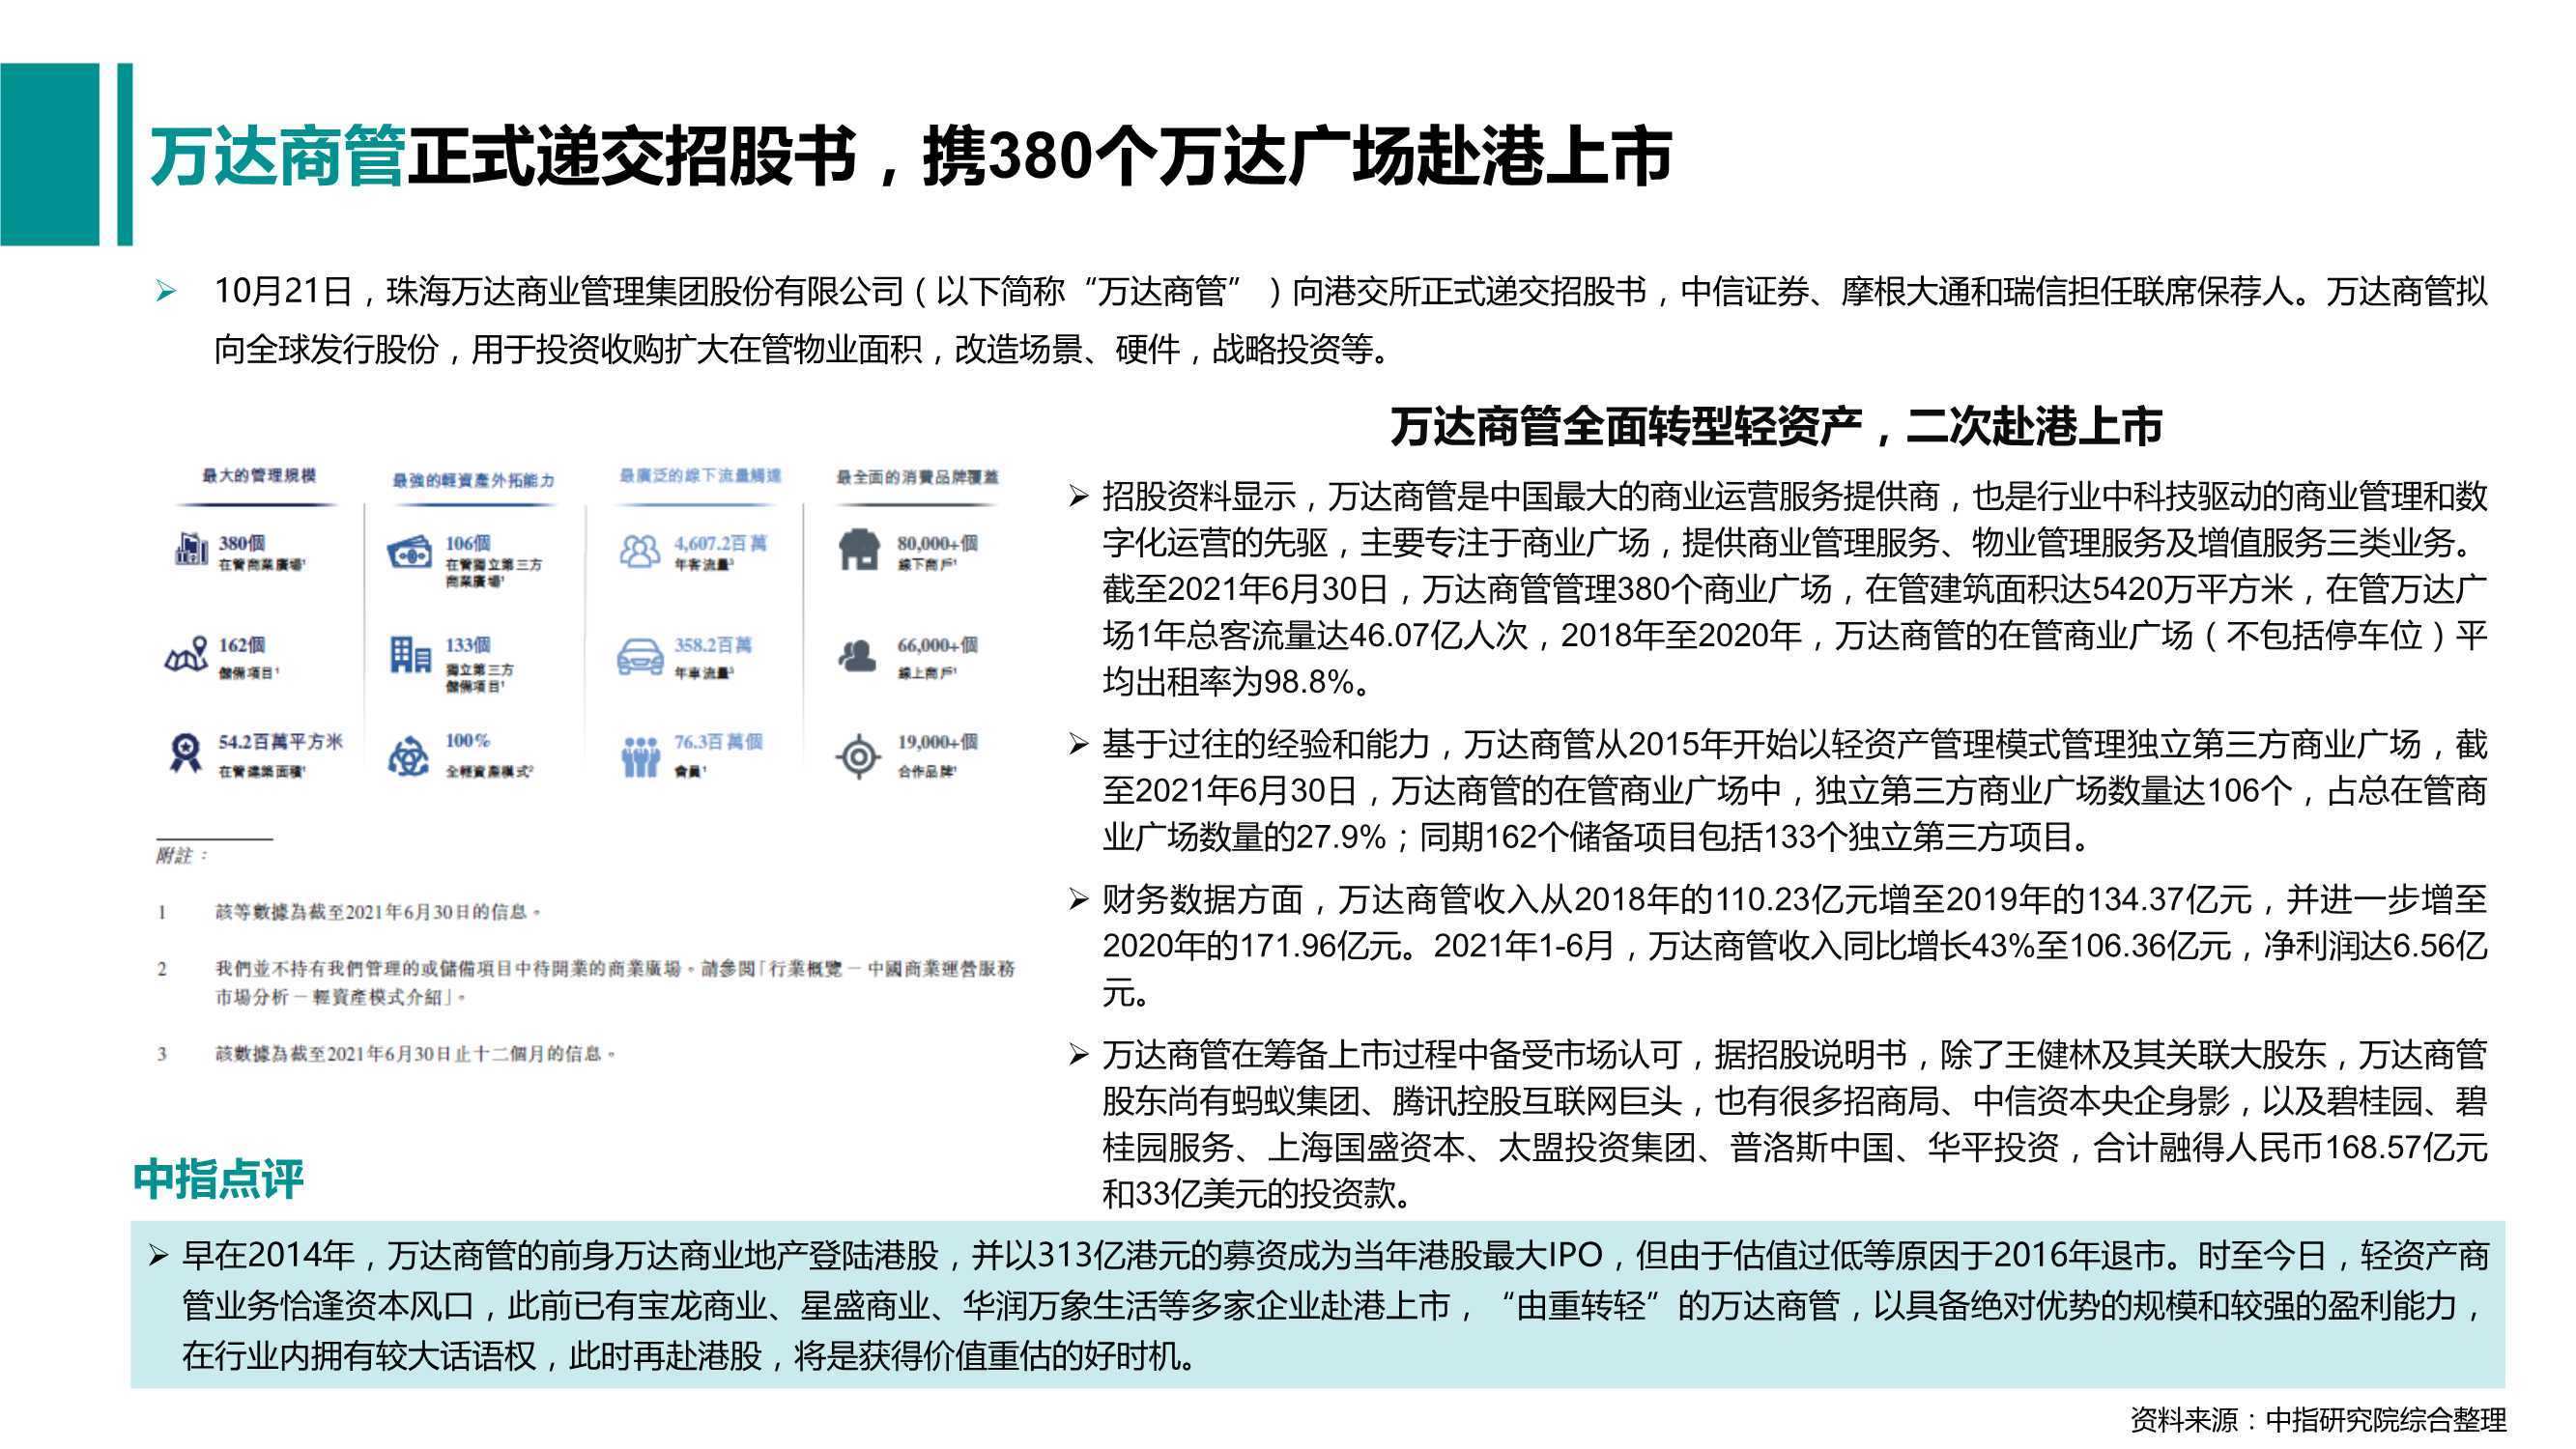Click the teal 万达商管 text in the title
Viewport: 2576px width, 1449px height.
(278, 157)
